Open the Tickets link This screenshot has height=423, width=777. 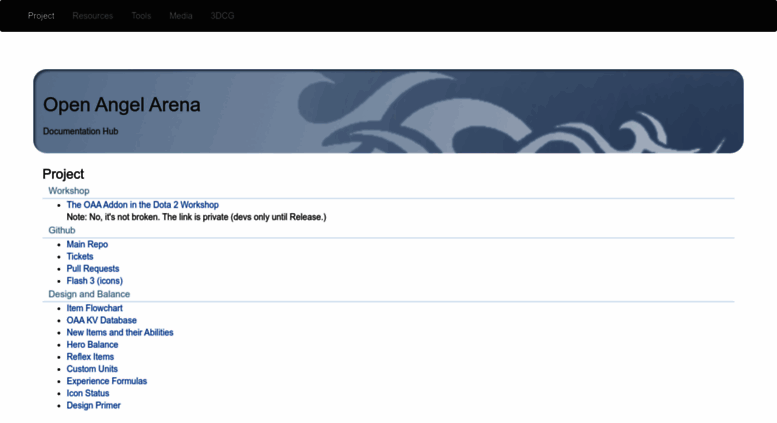80,257
